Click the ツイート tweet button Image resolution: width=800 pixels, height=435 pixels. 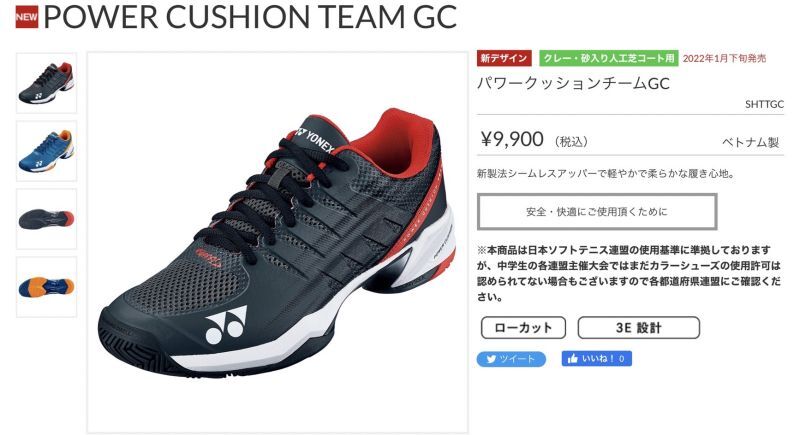pos(511,359)
